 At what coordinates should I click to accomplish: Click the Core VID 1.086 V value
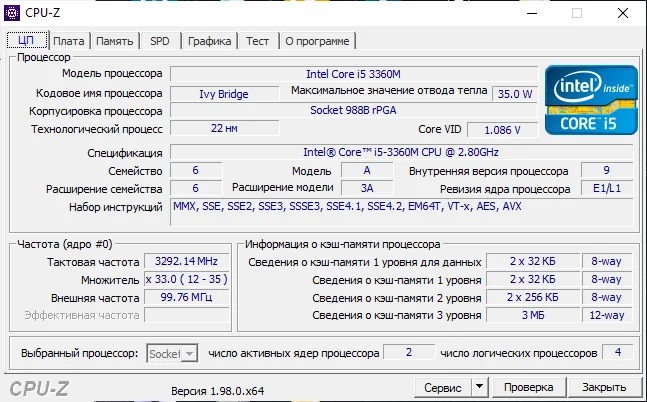[x=503, y=130]
